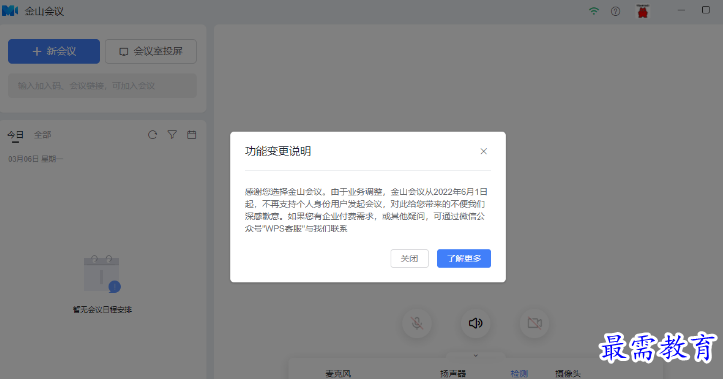723x379 pixels.
Task: Open 会议室投屏 screen casting
Action: click(x=151, y=51)
